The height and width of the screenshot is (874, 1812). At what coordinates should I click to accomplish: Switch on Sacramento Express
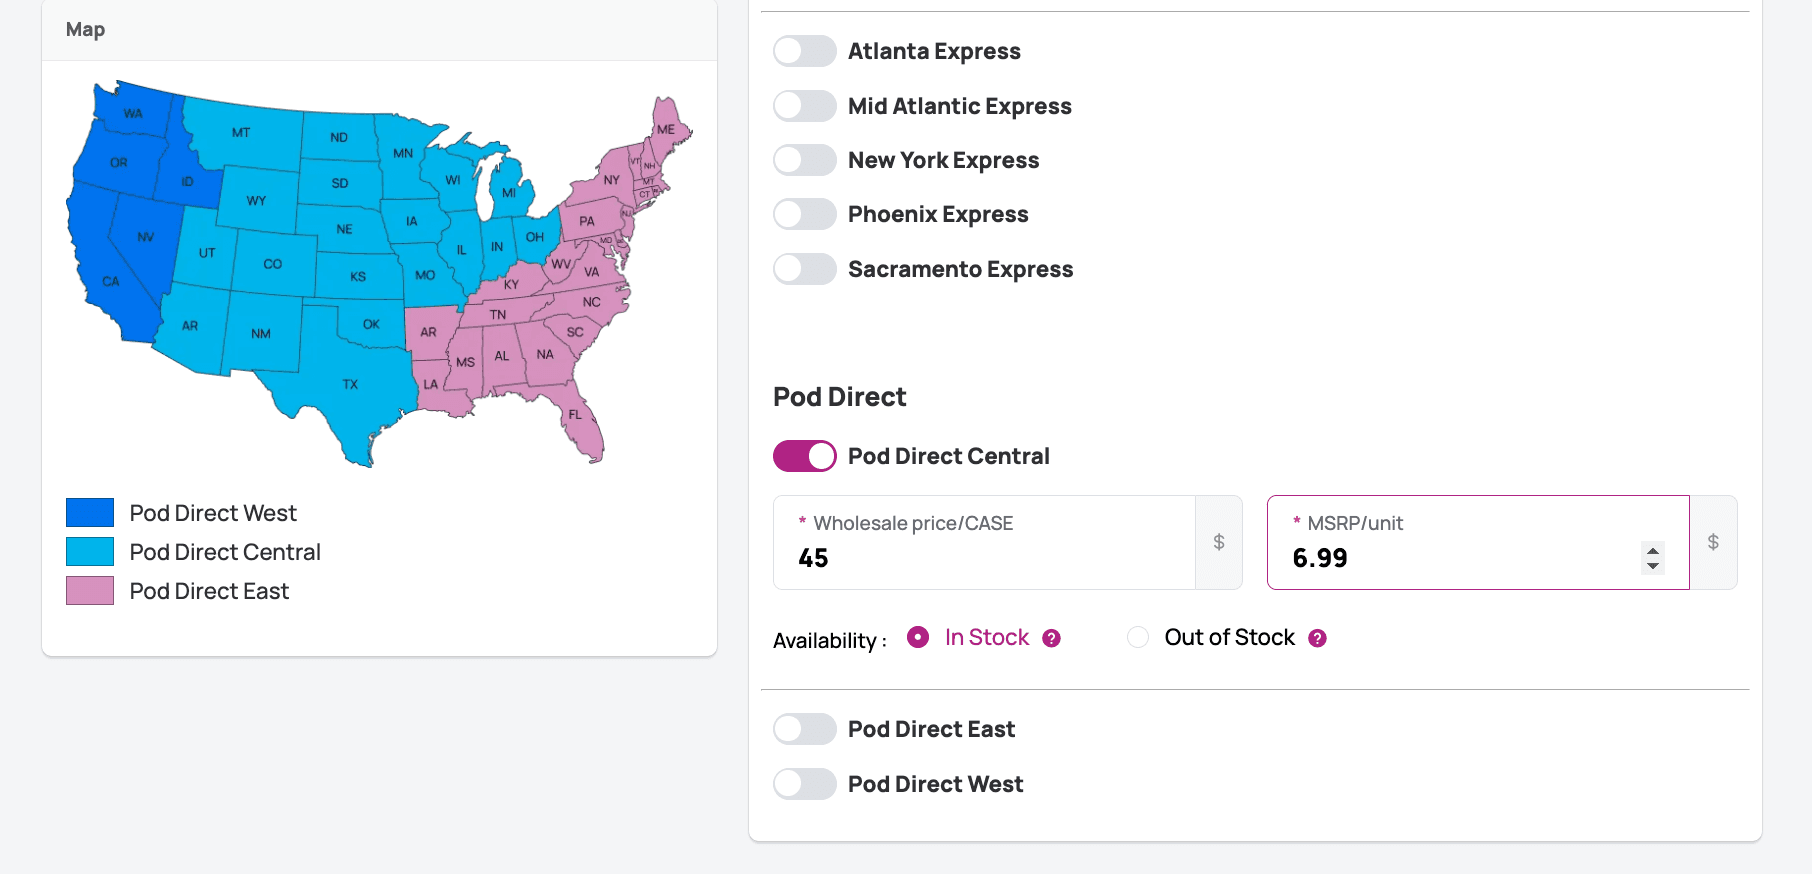coord(804,269)
